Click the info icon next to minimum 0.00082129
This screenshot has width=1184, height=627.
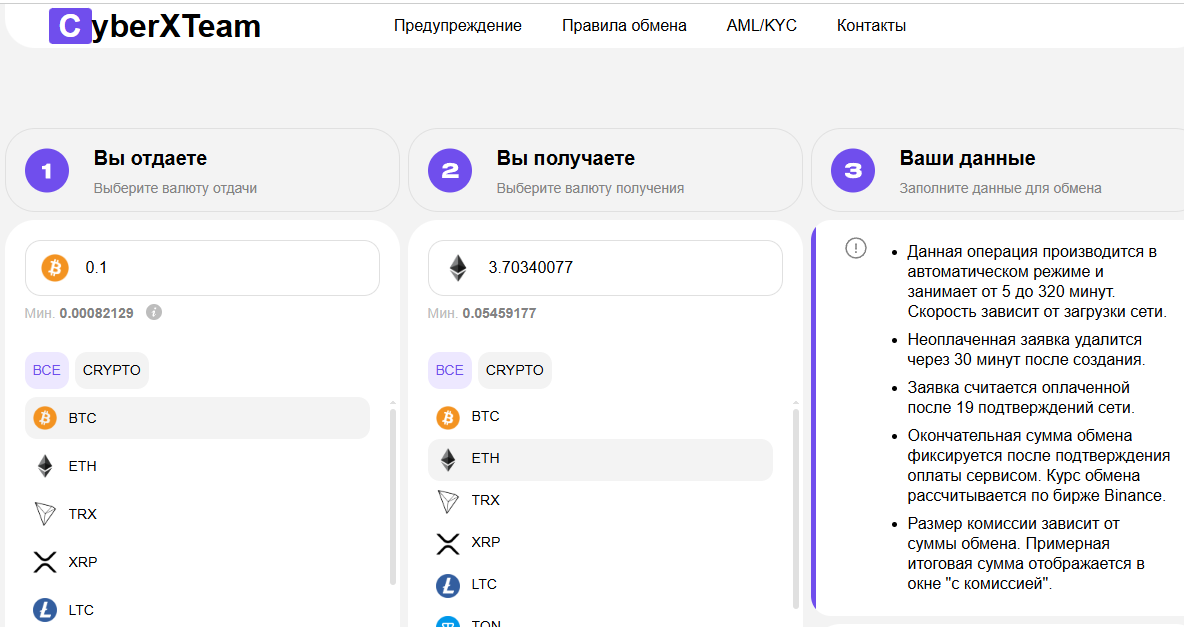[x=154, y=312]
